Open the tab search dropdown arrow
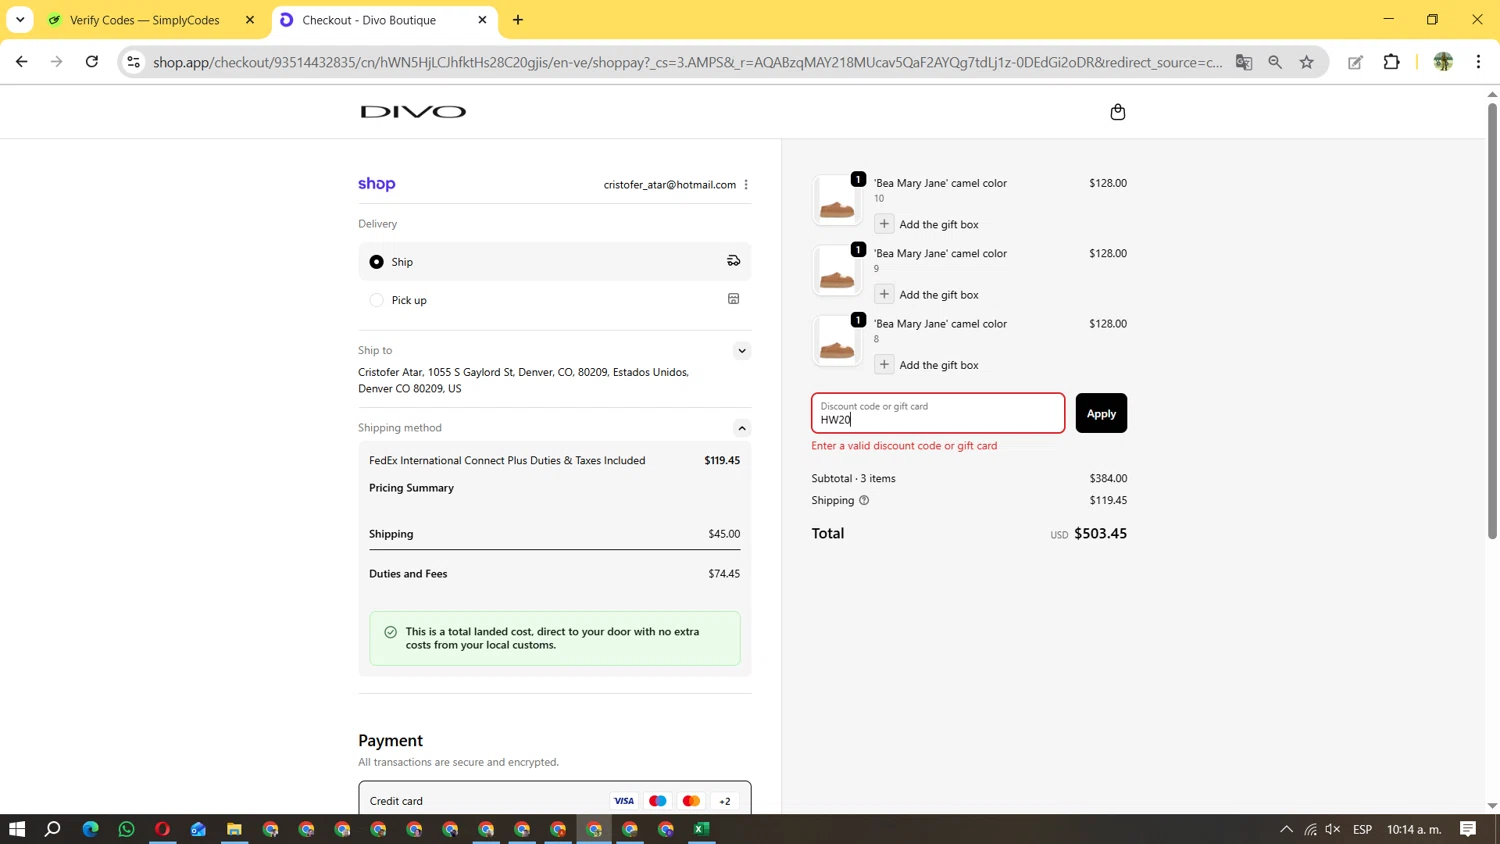The width and height of the screenshot is (1500, 844). 20,20
